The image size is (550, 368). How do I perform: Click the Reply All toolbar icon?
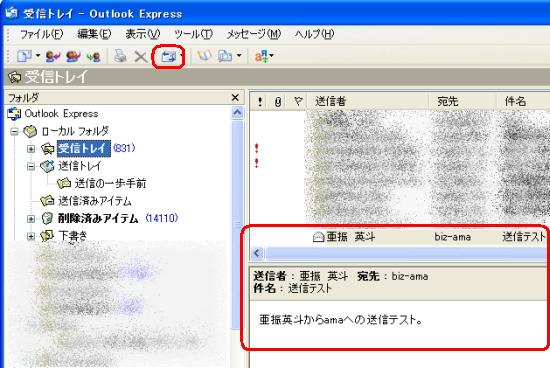(x=73, y=56)
